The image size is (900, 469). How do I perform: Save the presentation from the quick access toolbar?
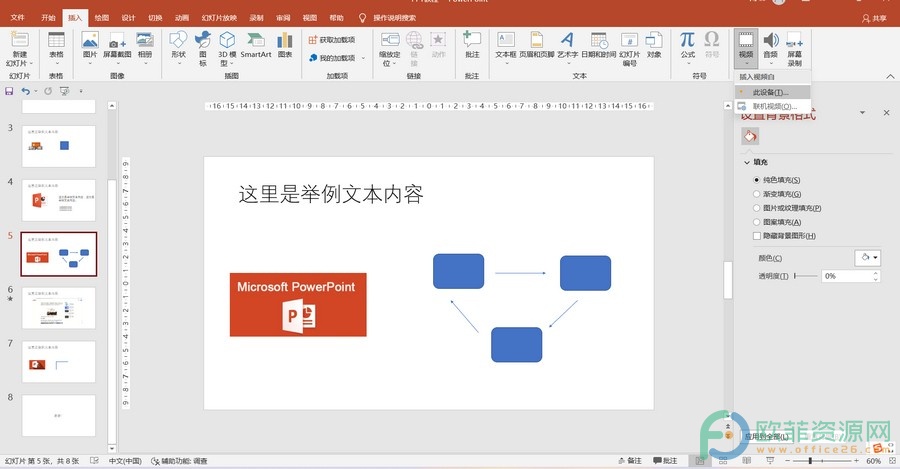[9, 91]
